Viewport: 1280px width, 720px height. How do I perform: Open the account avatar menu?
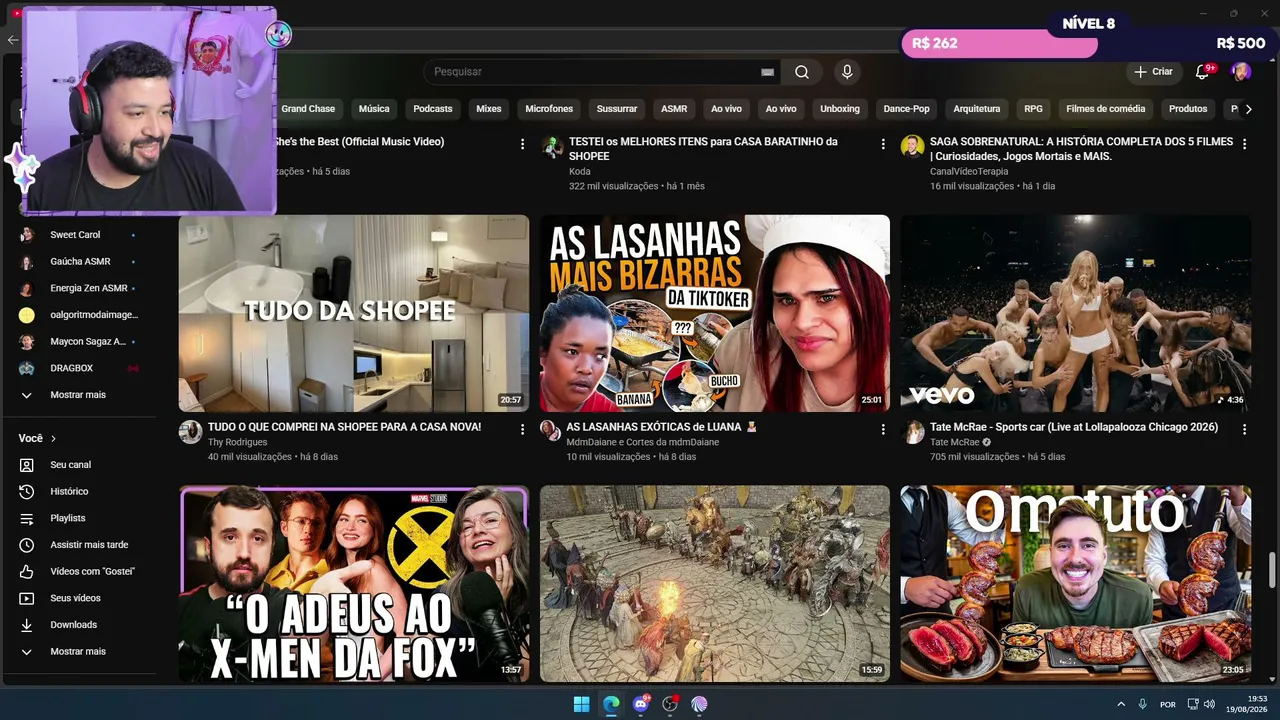pos(1241,72)
